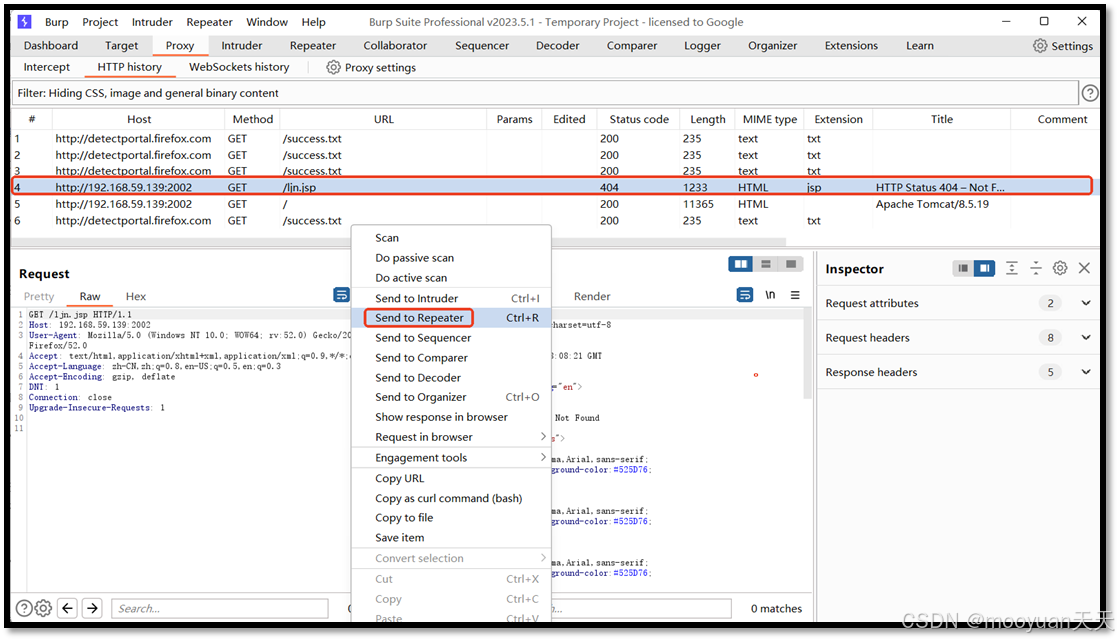Switch to the Target tab
Viewport: 1119px width, 641px height.
(121, 46)
